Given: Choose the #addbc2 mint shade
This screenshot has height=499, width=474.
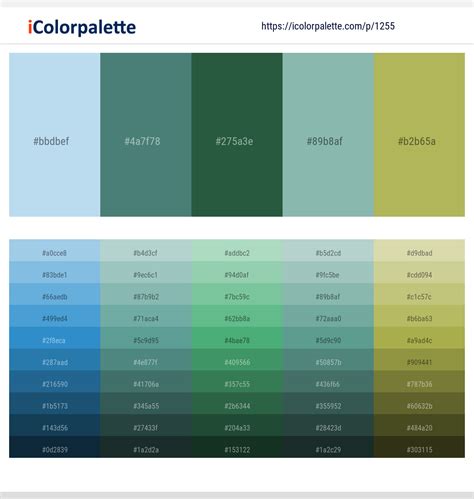Looking at the screenshot, I should tap(237, 251).
